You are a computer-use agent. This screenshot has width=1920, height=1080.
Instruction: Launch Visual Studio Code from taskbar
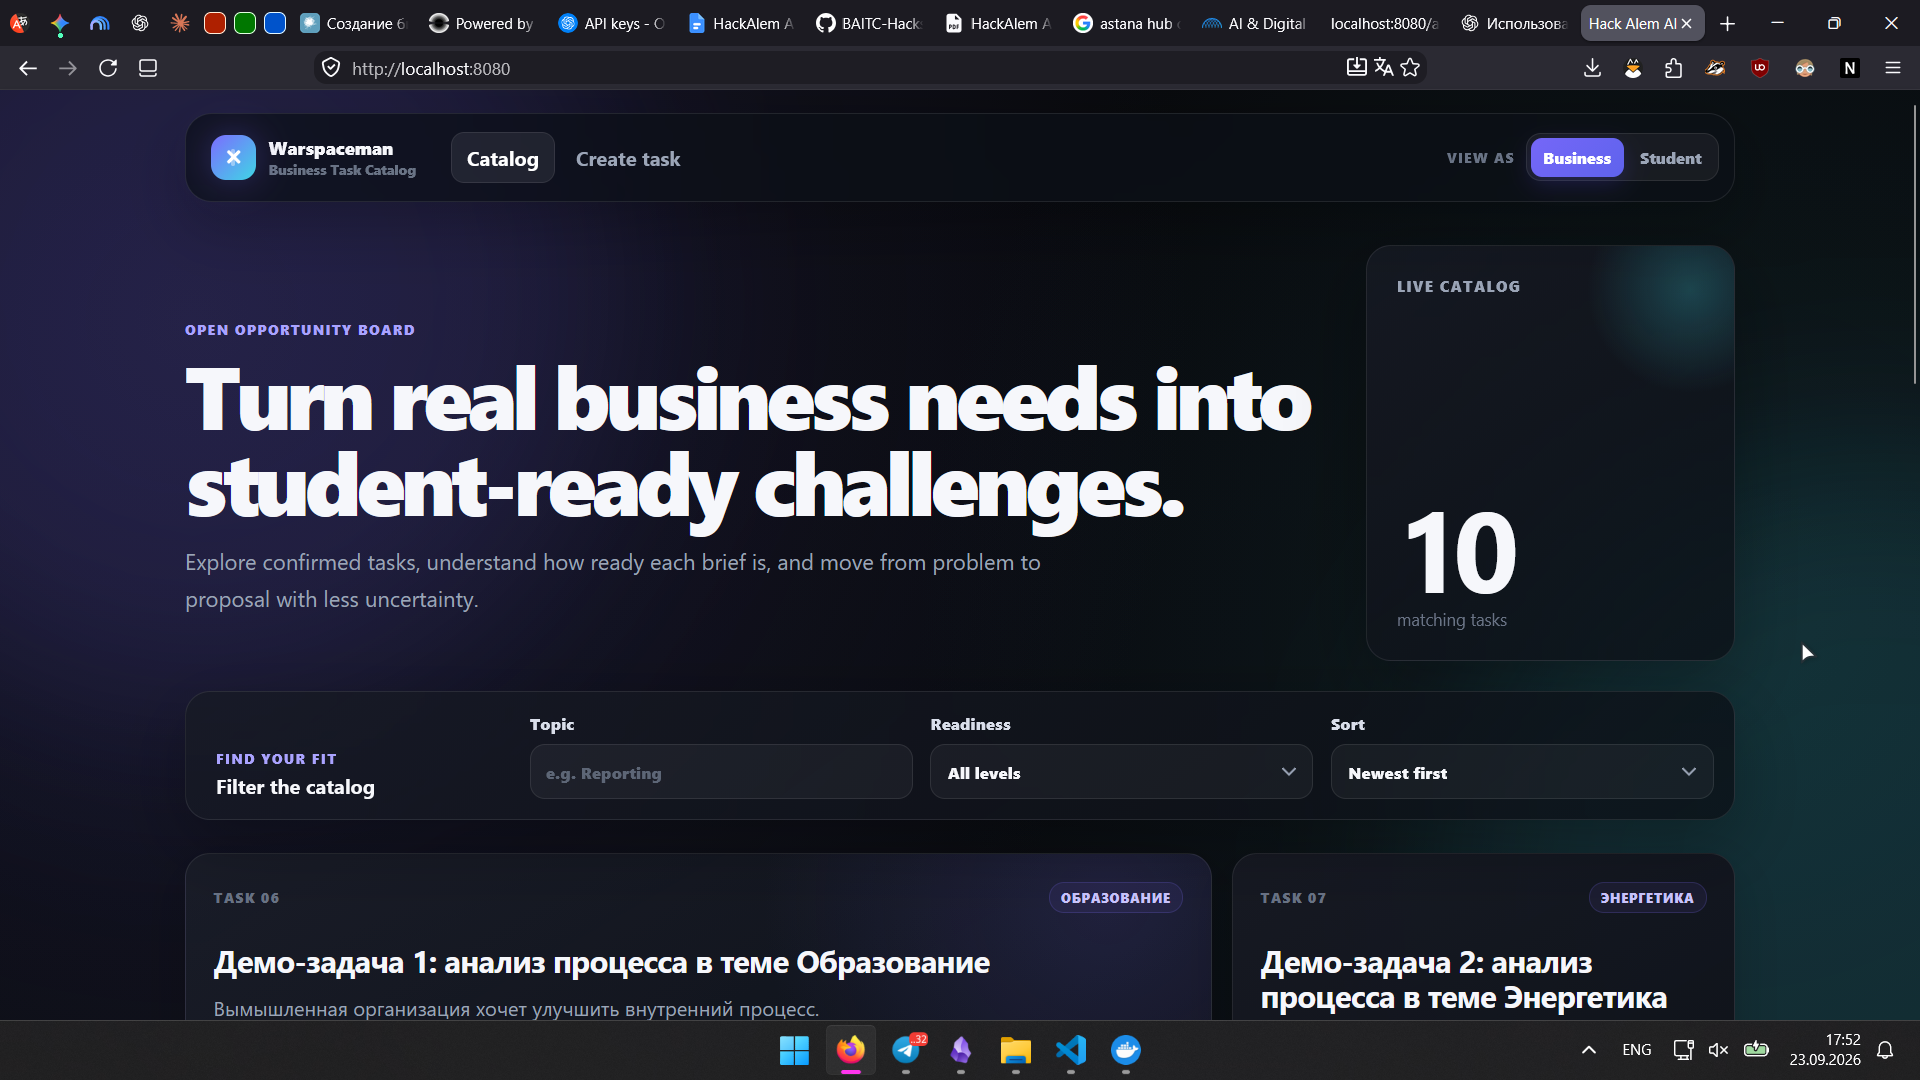point(1071,1050)
